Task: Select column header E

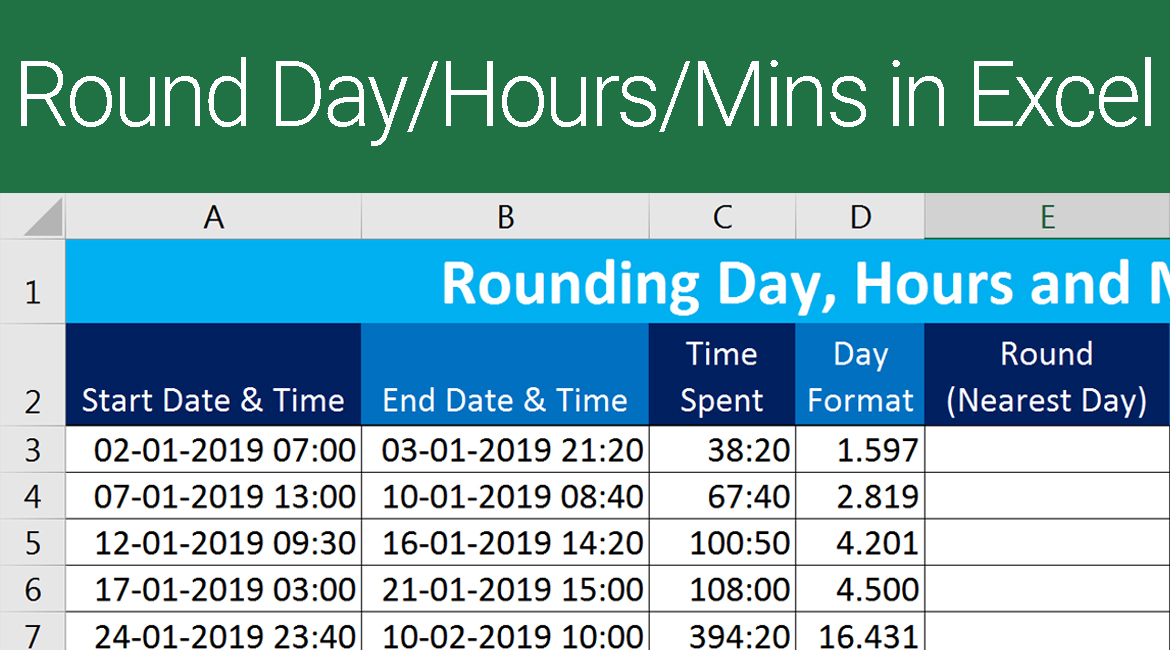Action: tap(1046, 217)
